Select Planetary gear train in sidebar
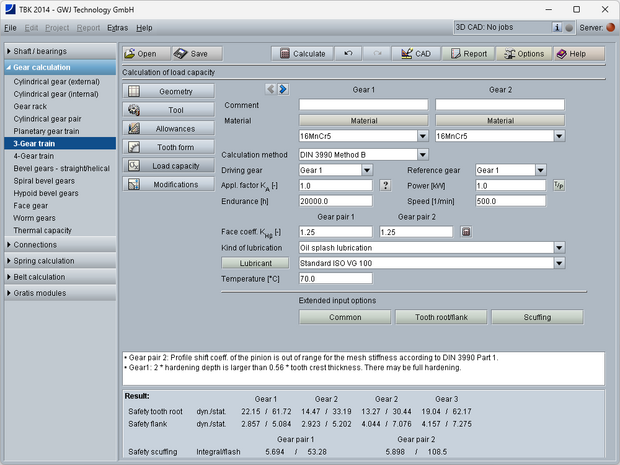Image resolution: width=620 pixels, height=465 pixels. 46,131
